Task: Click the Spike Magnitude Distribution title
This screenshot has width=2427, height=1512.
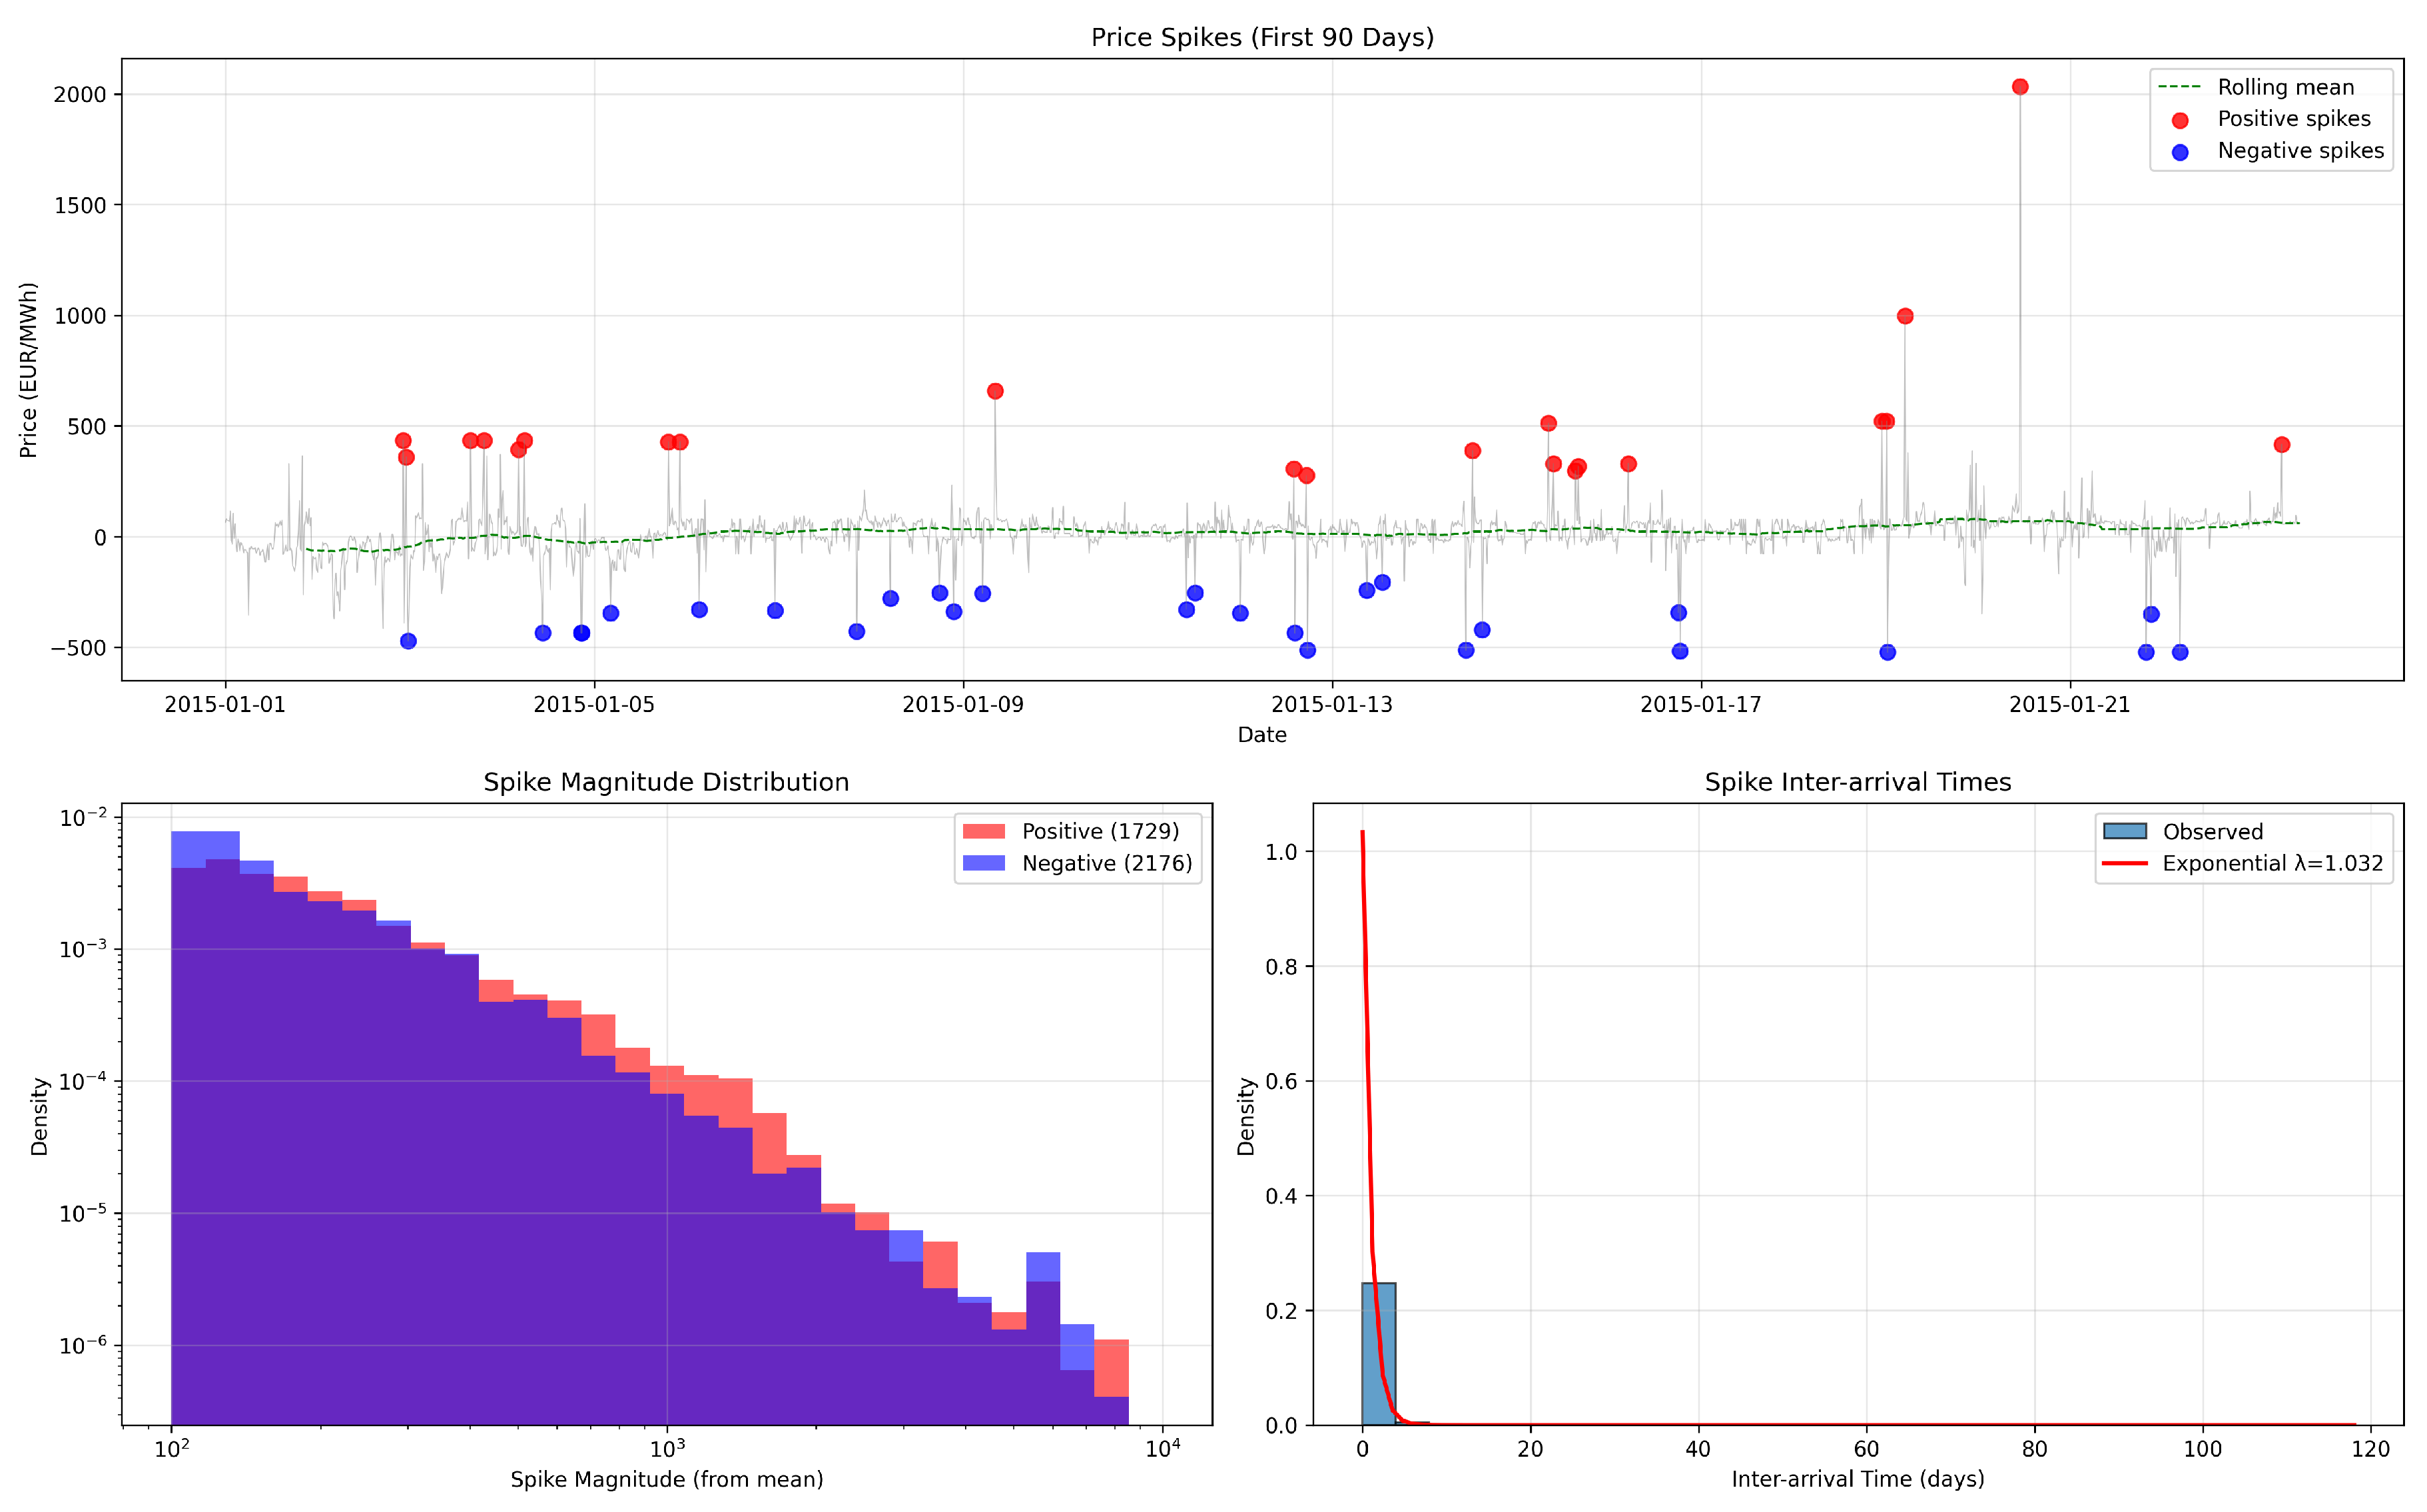Action: [666, 782]
